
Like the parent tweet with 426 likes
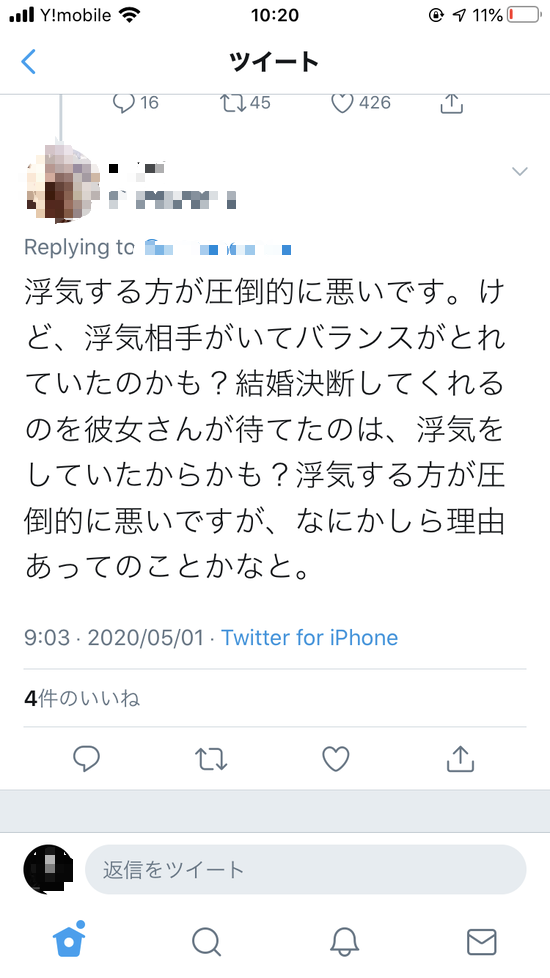(360, 102)
